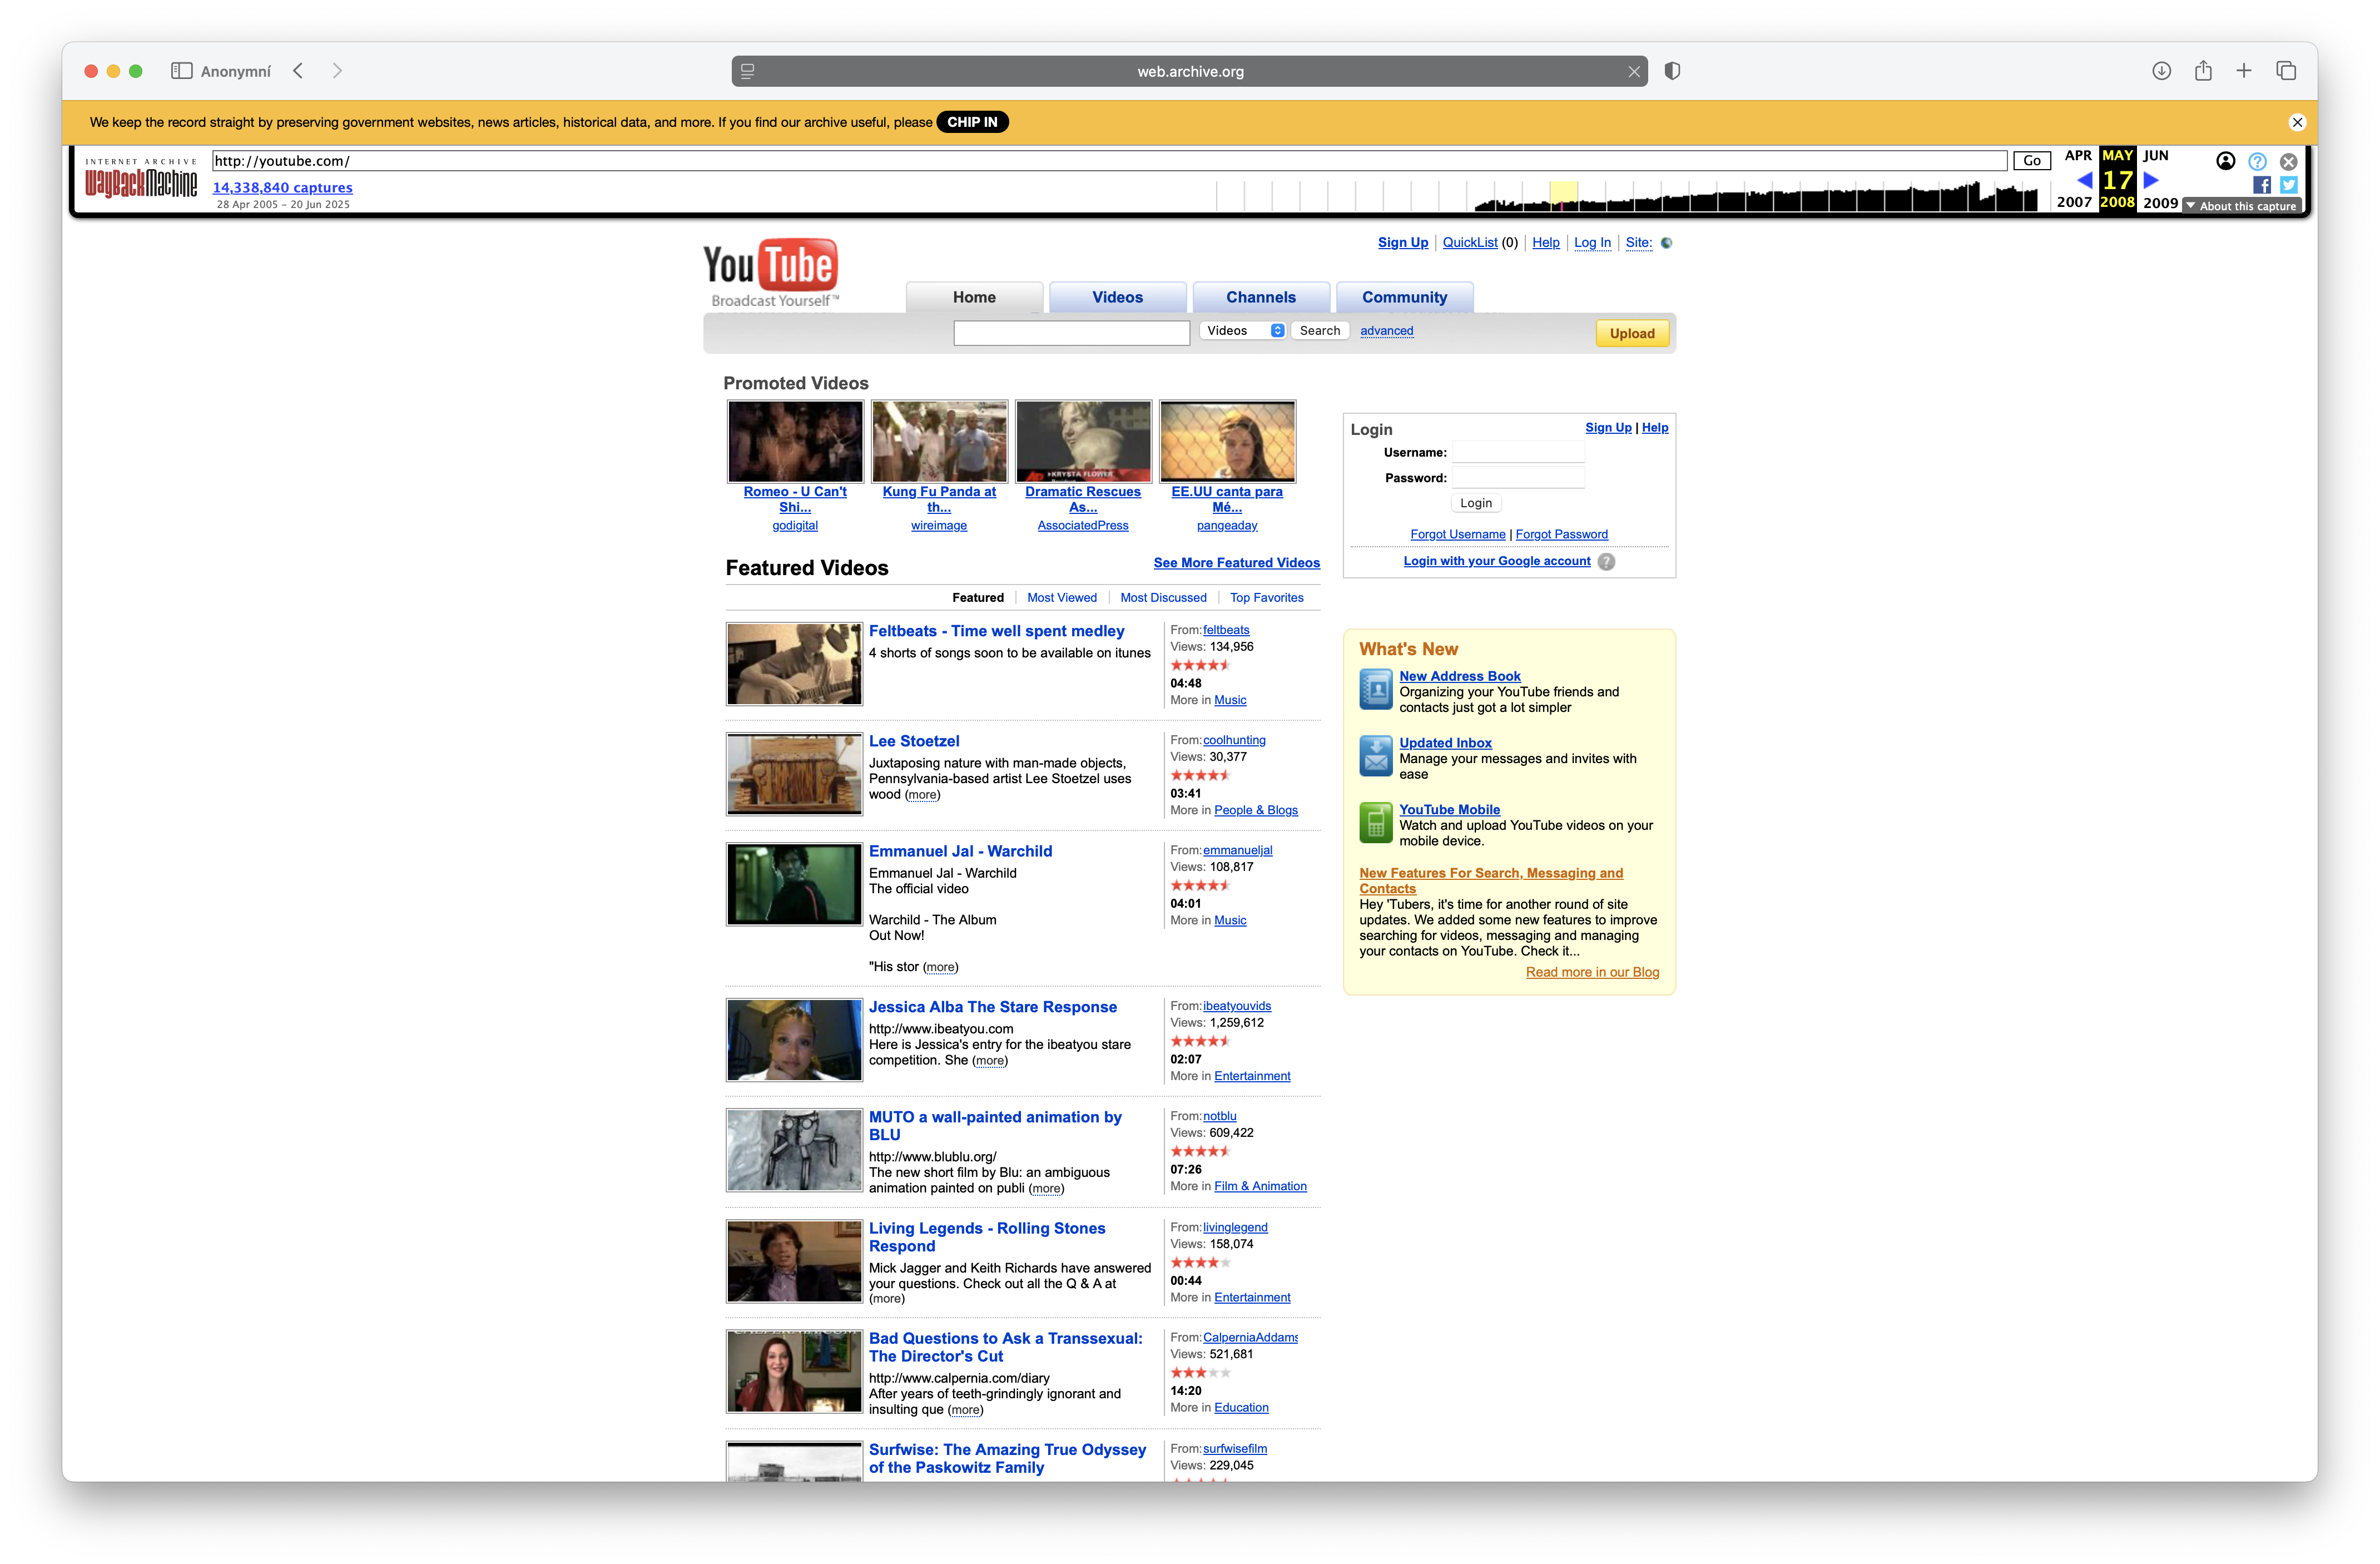Open the Wayback Machine help question icon
The height and width of the screenshot is (1564, 2380).
2257,161
